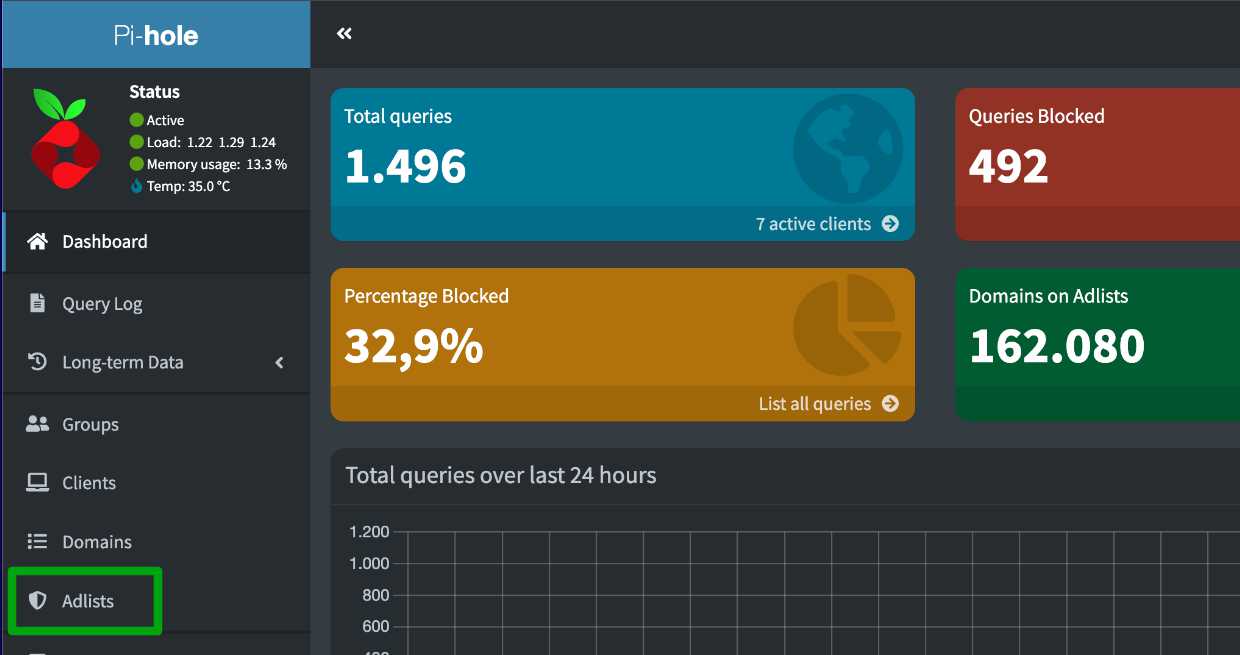This screenshot has height=655, width=1240.
Task: Open the Dashboard menu item
Action: (x=156, y=241)
